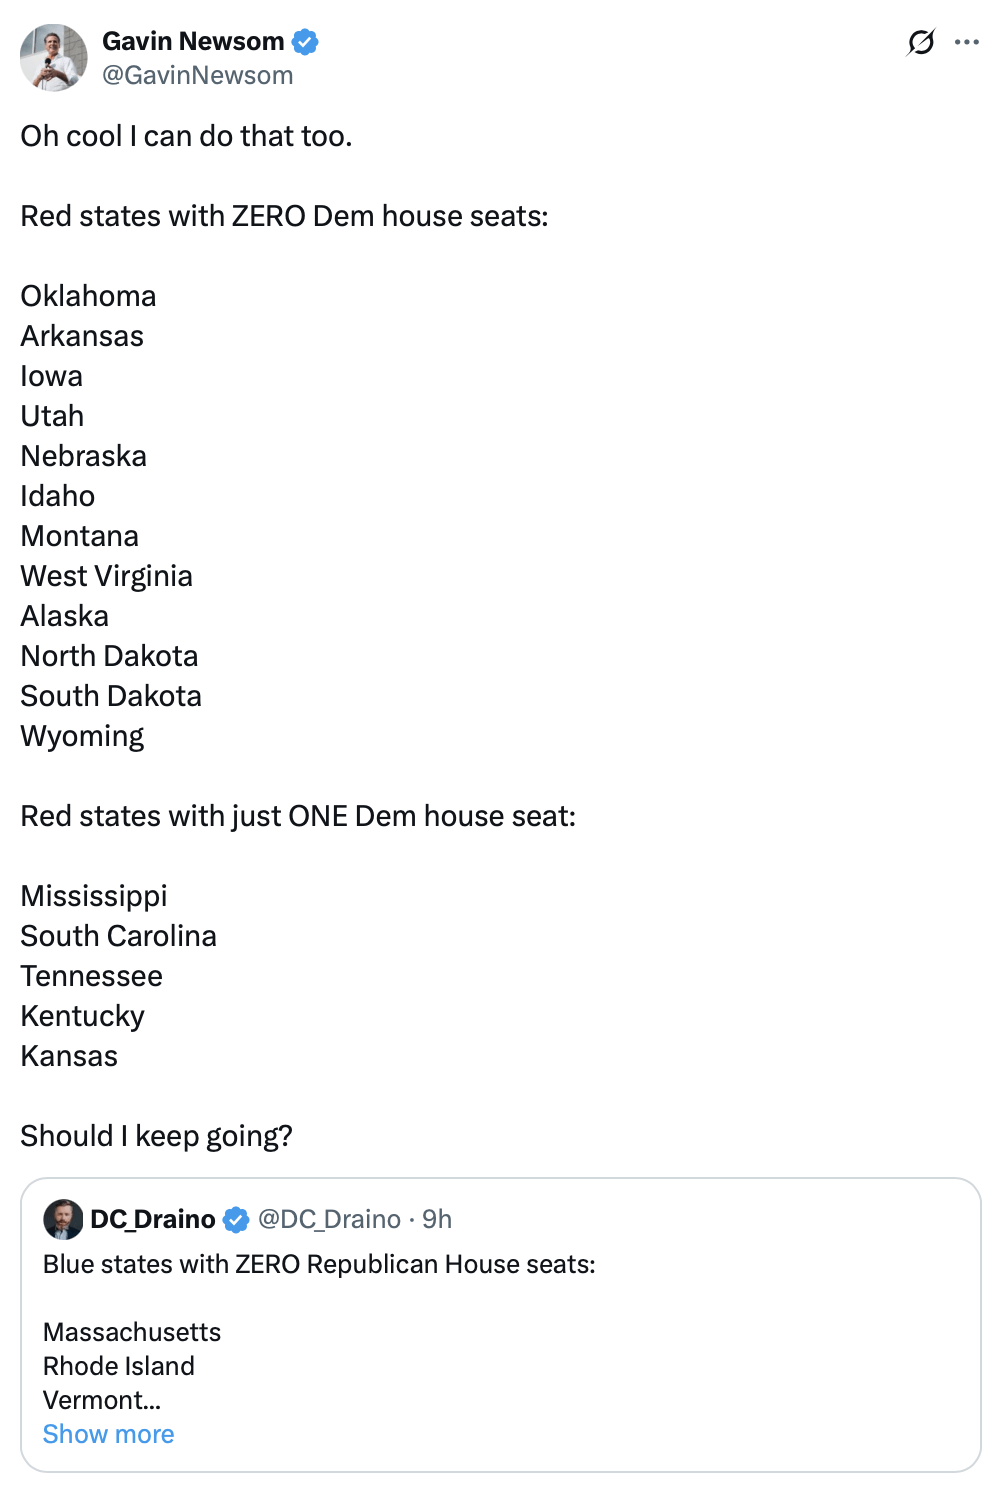Open the three-dot more options menu

[967, 42]
